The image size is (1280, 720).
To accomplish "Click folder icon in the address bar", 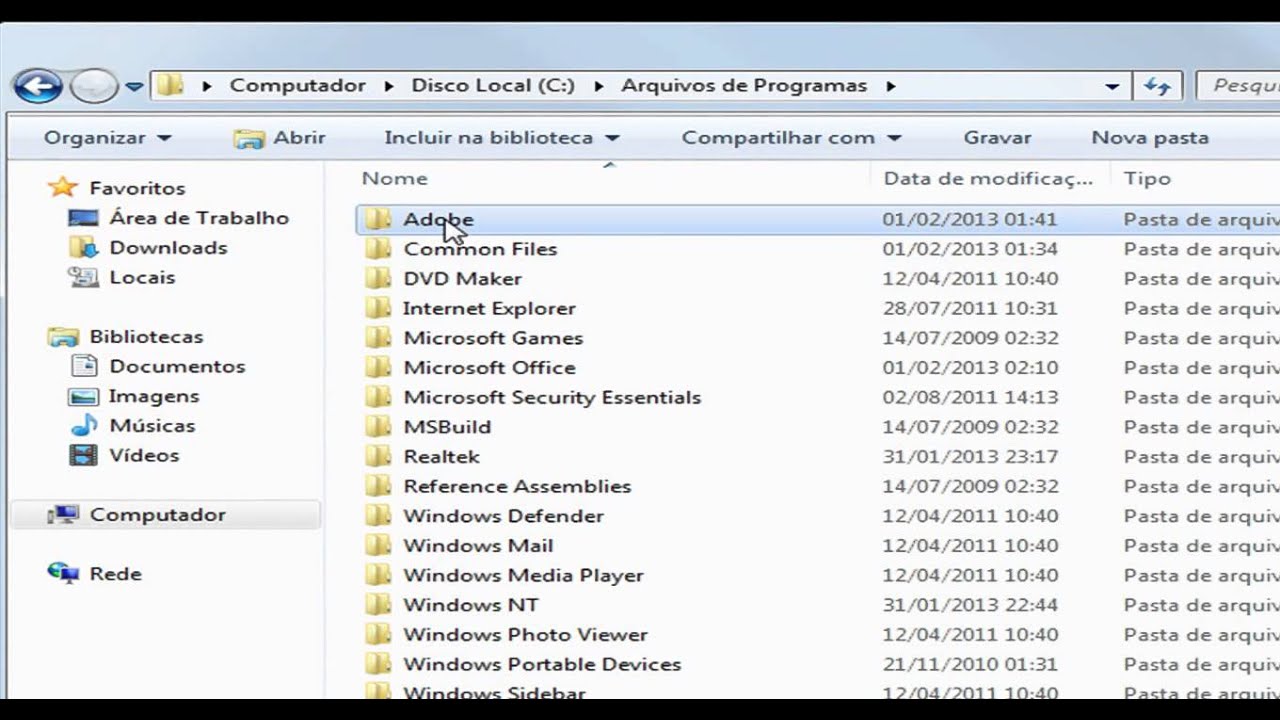I will click(x=171, y=86).
